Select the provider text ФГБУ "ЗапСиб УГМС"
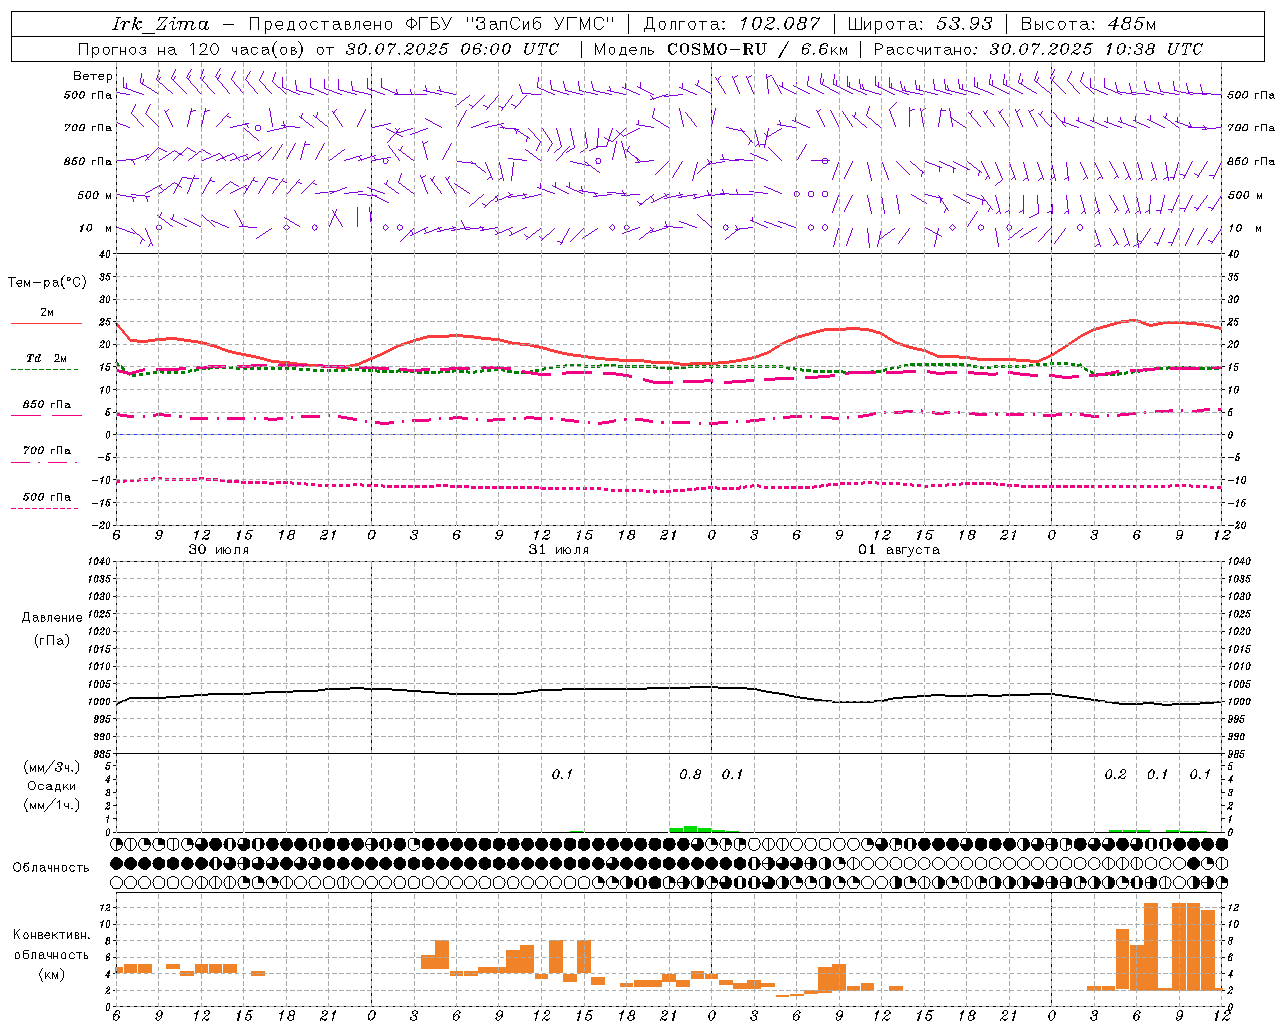The width and height of the screenshot is (1280, 1024). click(x=510, y=24)
